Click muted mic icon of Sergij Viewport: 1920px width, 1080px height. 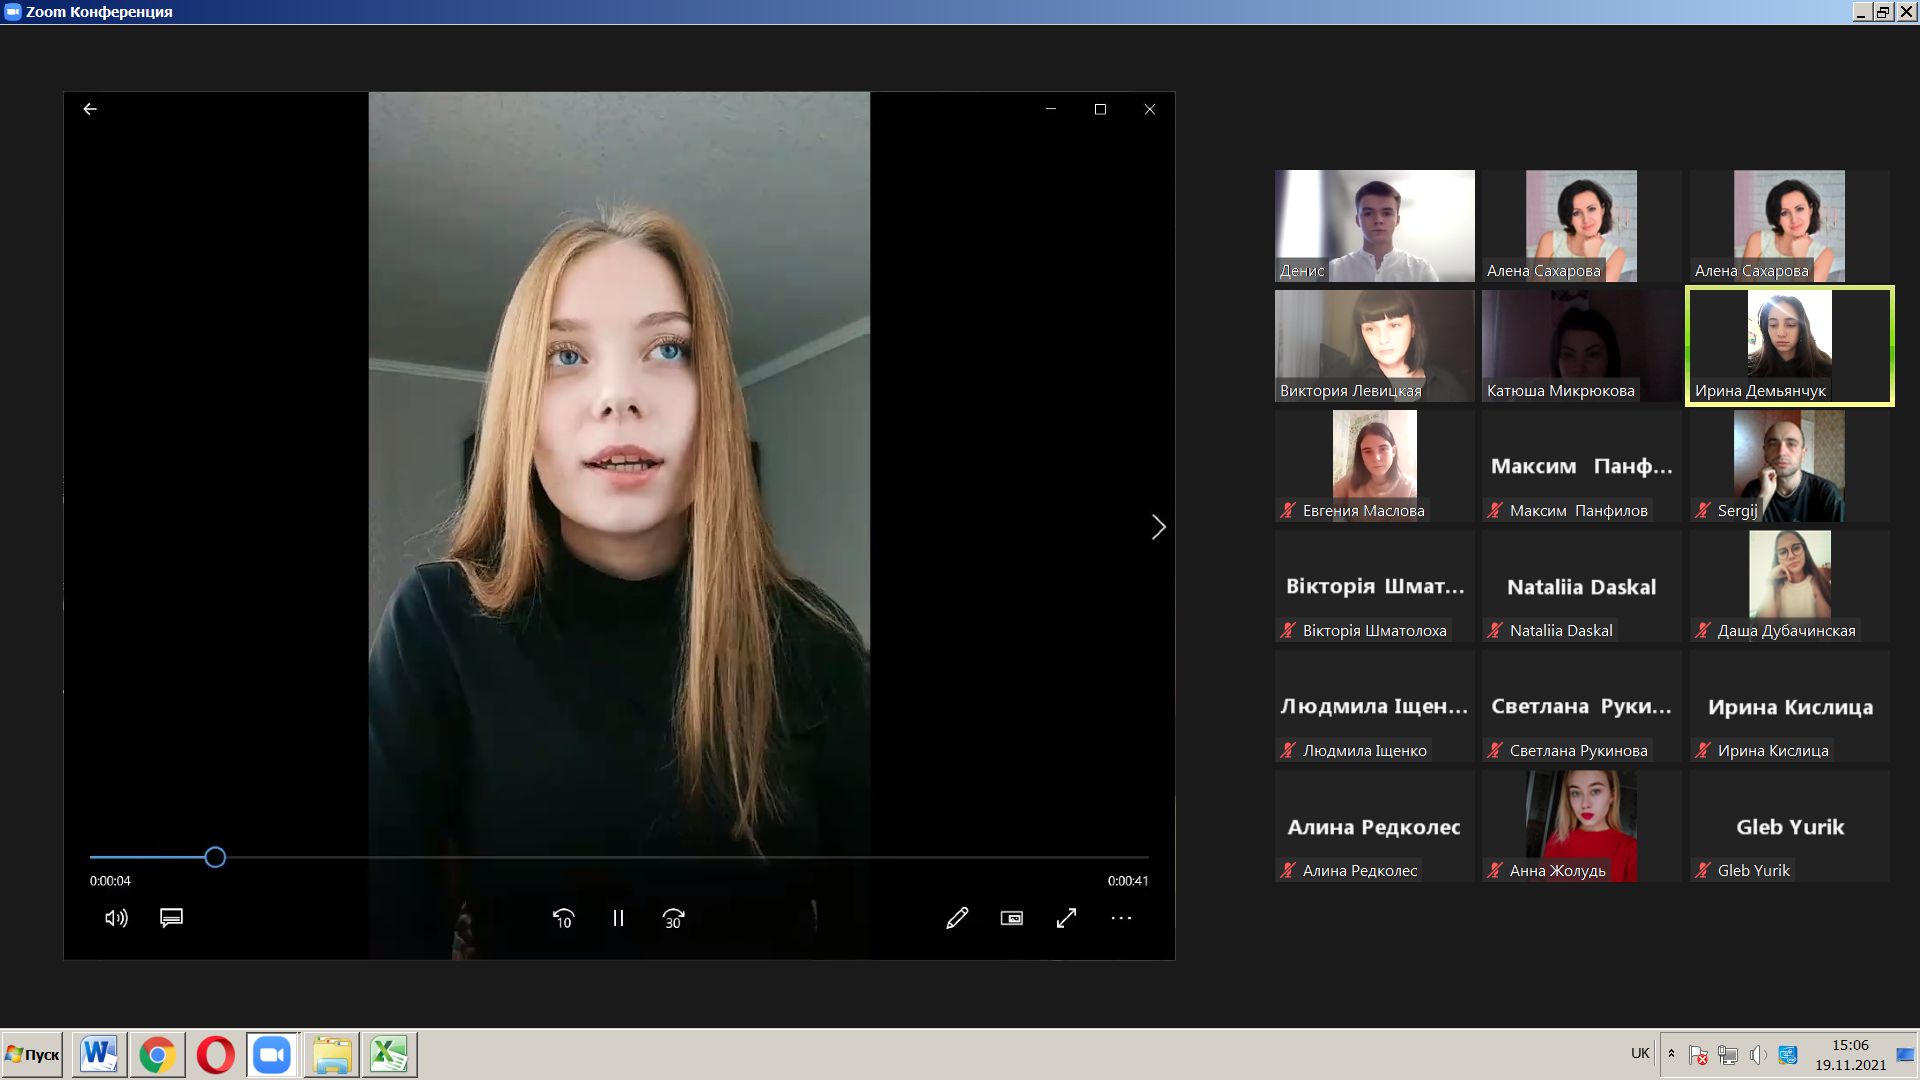point(1703,510)
